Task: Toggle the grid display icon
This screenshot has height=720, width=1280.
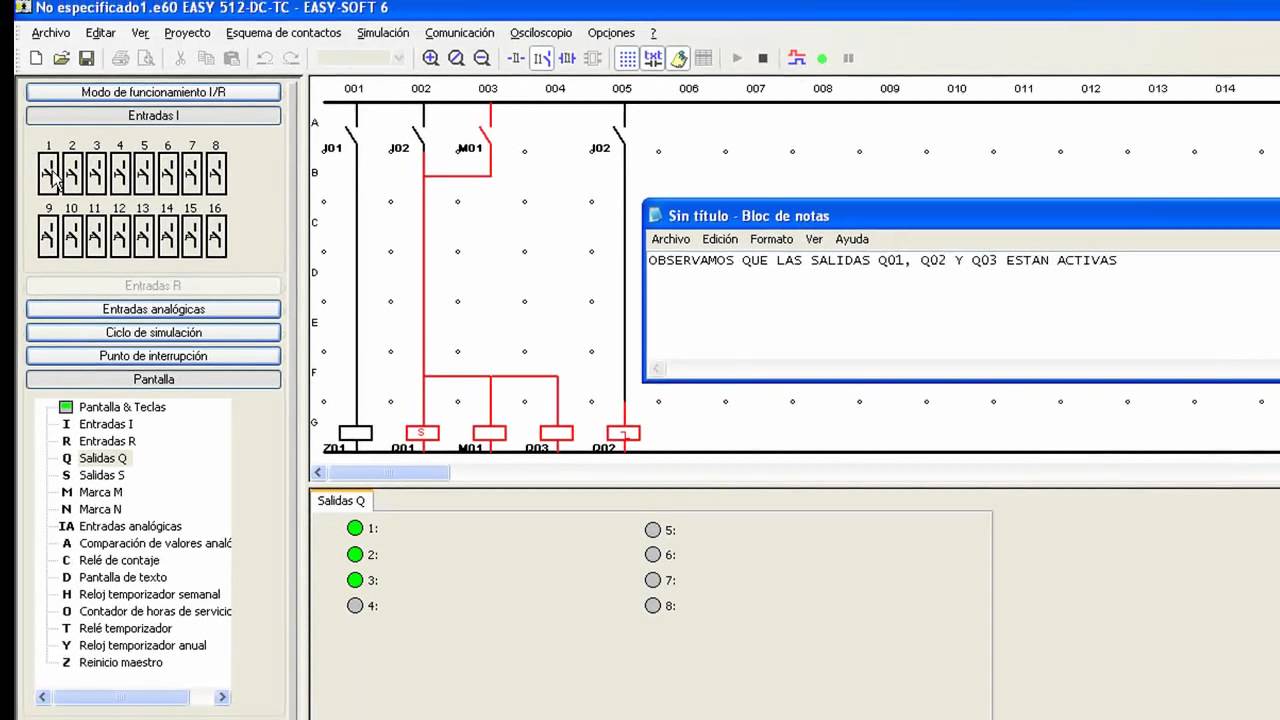Action: (627, 58)
